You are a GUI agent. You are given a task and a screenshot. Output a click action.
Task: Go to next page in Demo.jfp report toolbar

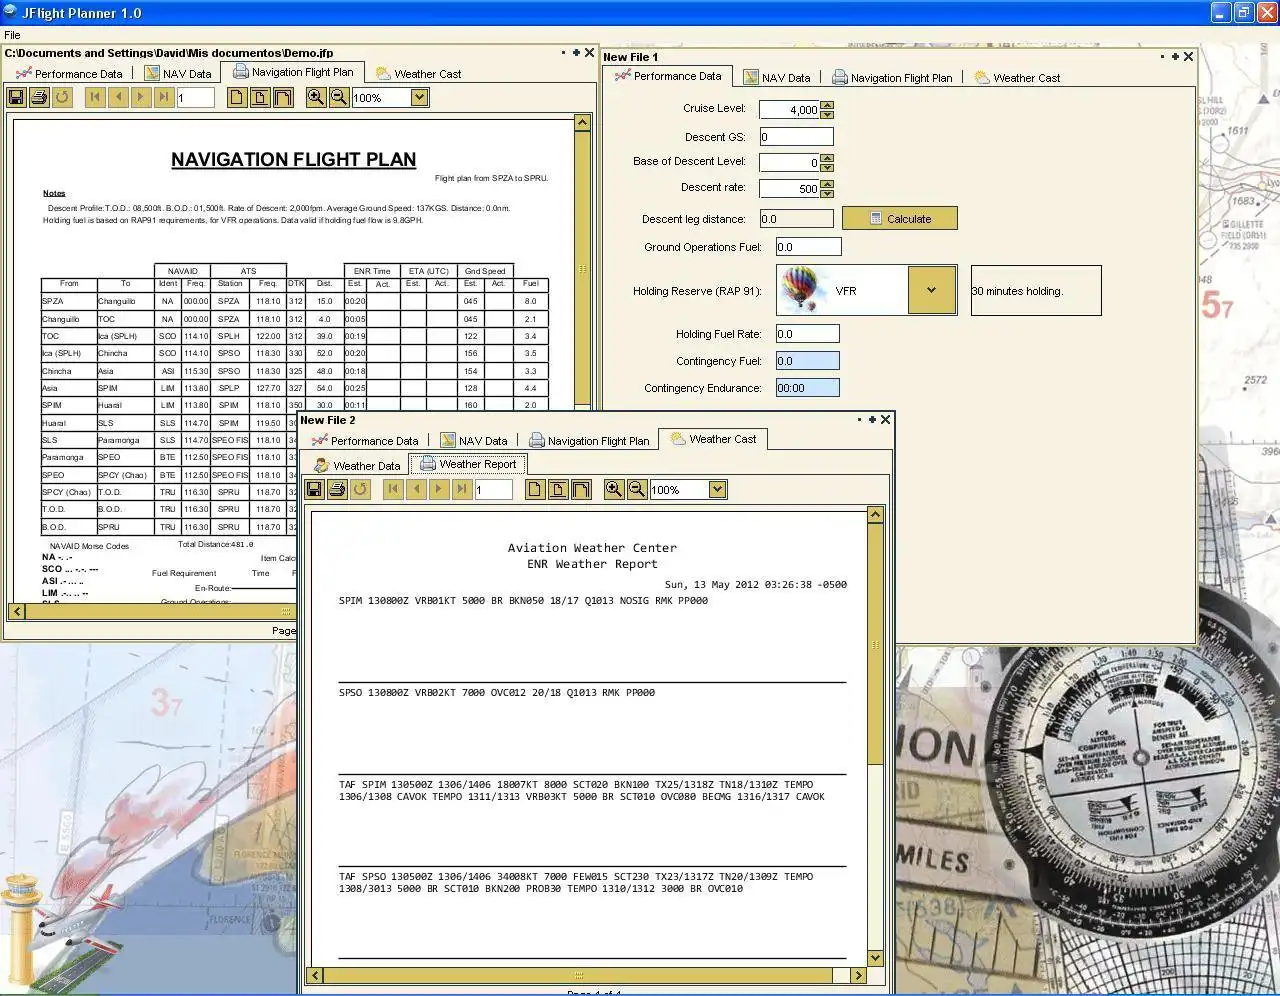[x=141, y=97]
